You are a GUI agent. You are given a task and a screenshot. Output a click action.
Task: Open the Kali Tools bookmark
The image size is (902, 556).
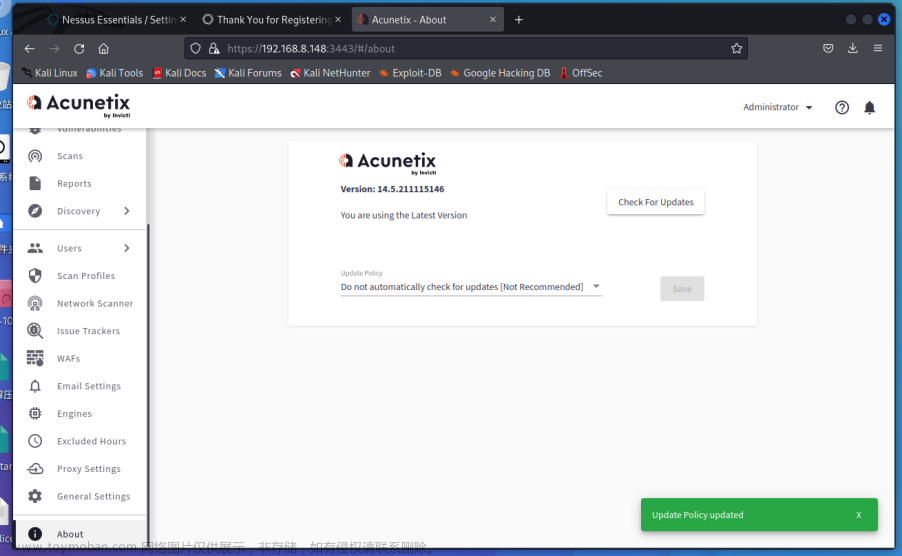114,73
